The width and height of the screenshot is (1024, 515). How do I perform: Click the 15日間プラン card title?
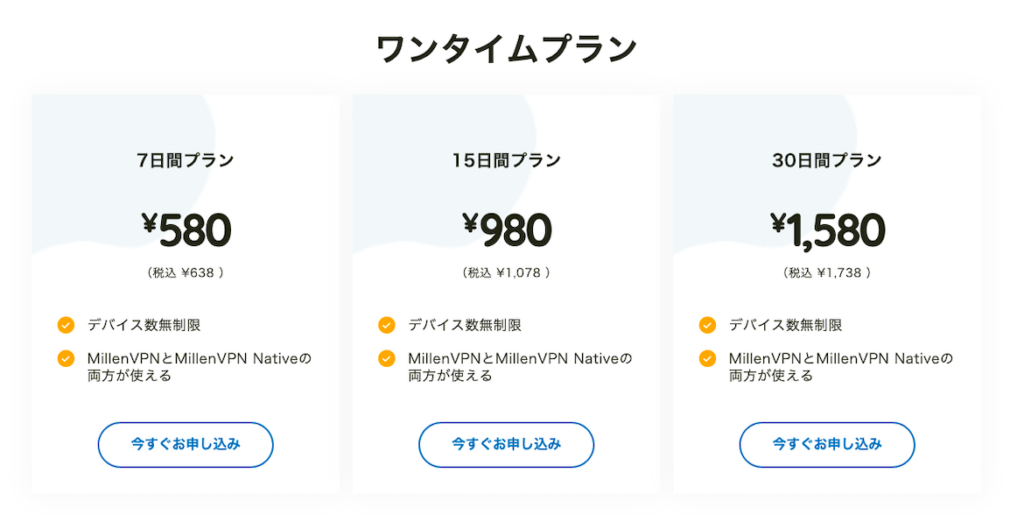[506, 160]
